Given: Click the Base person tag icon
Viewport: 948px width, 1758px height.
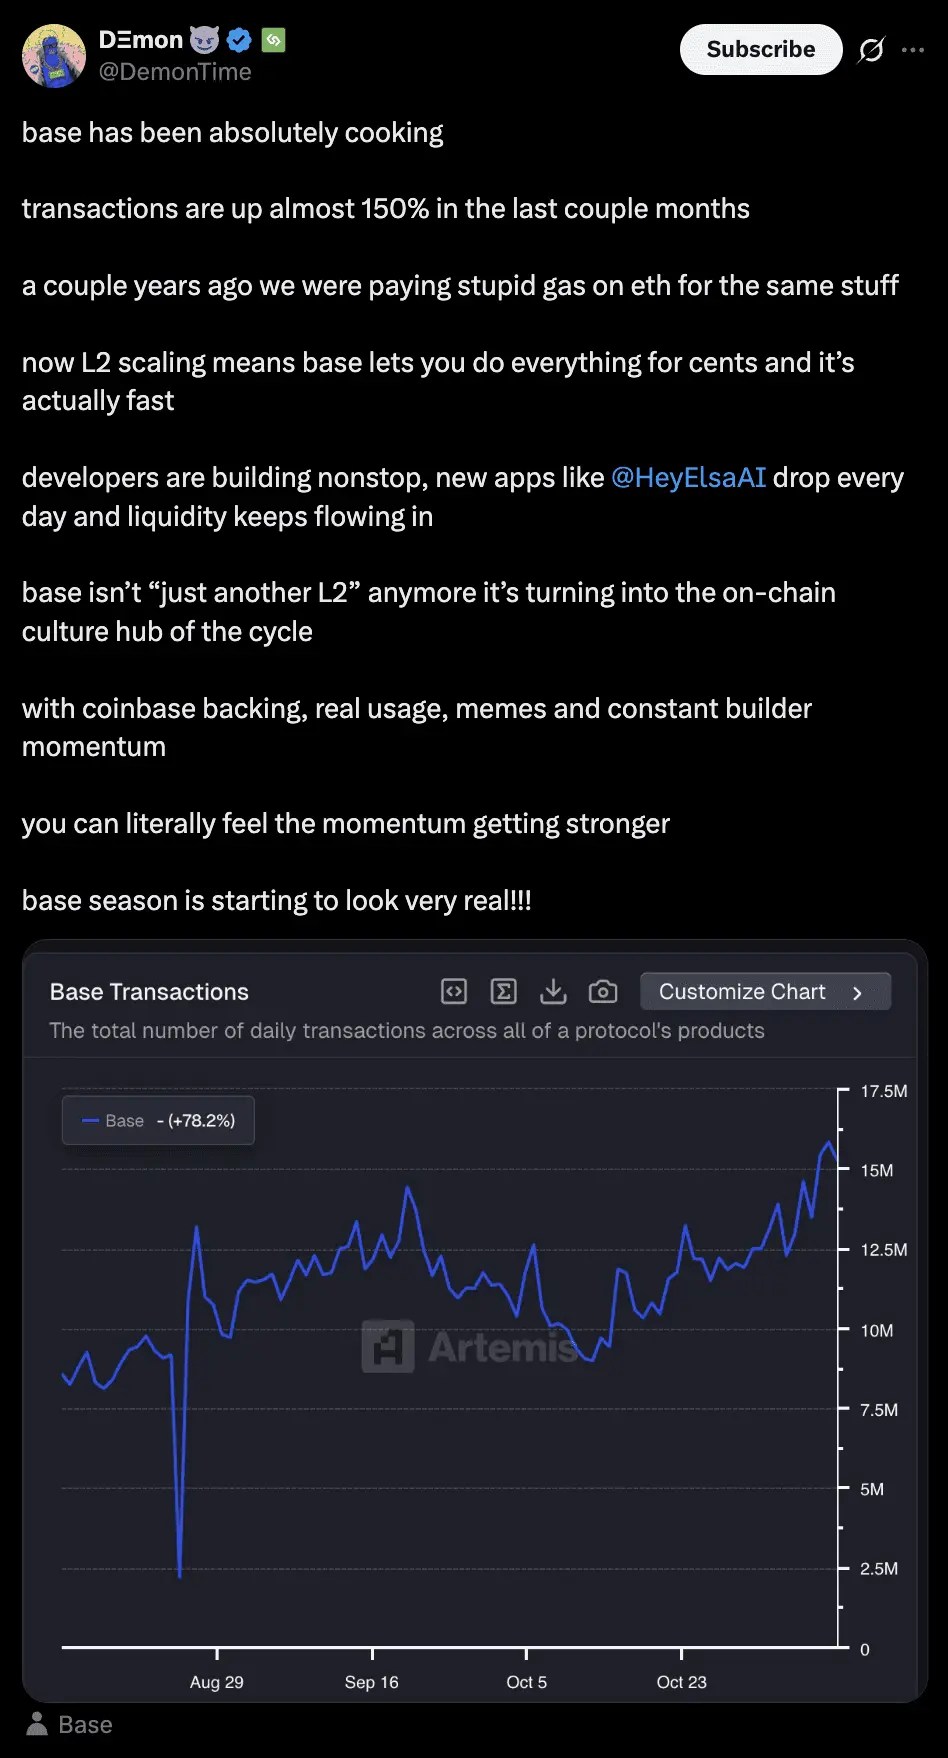Looking at the screenshot, I should (x=37, y=1724).
